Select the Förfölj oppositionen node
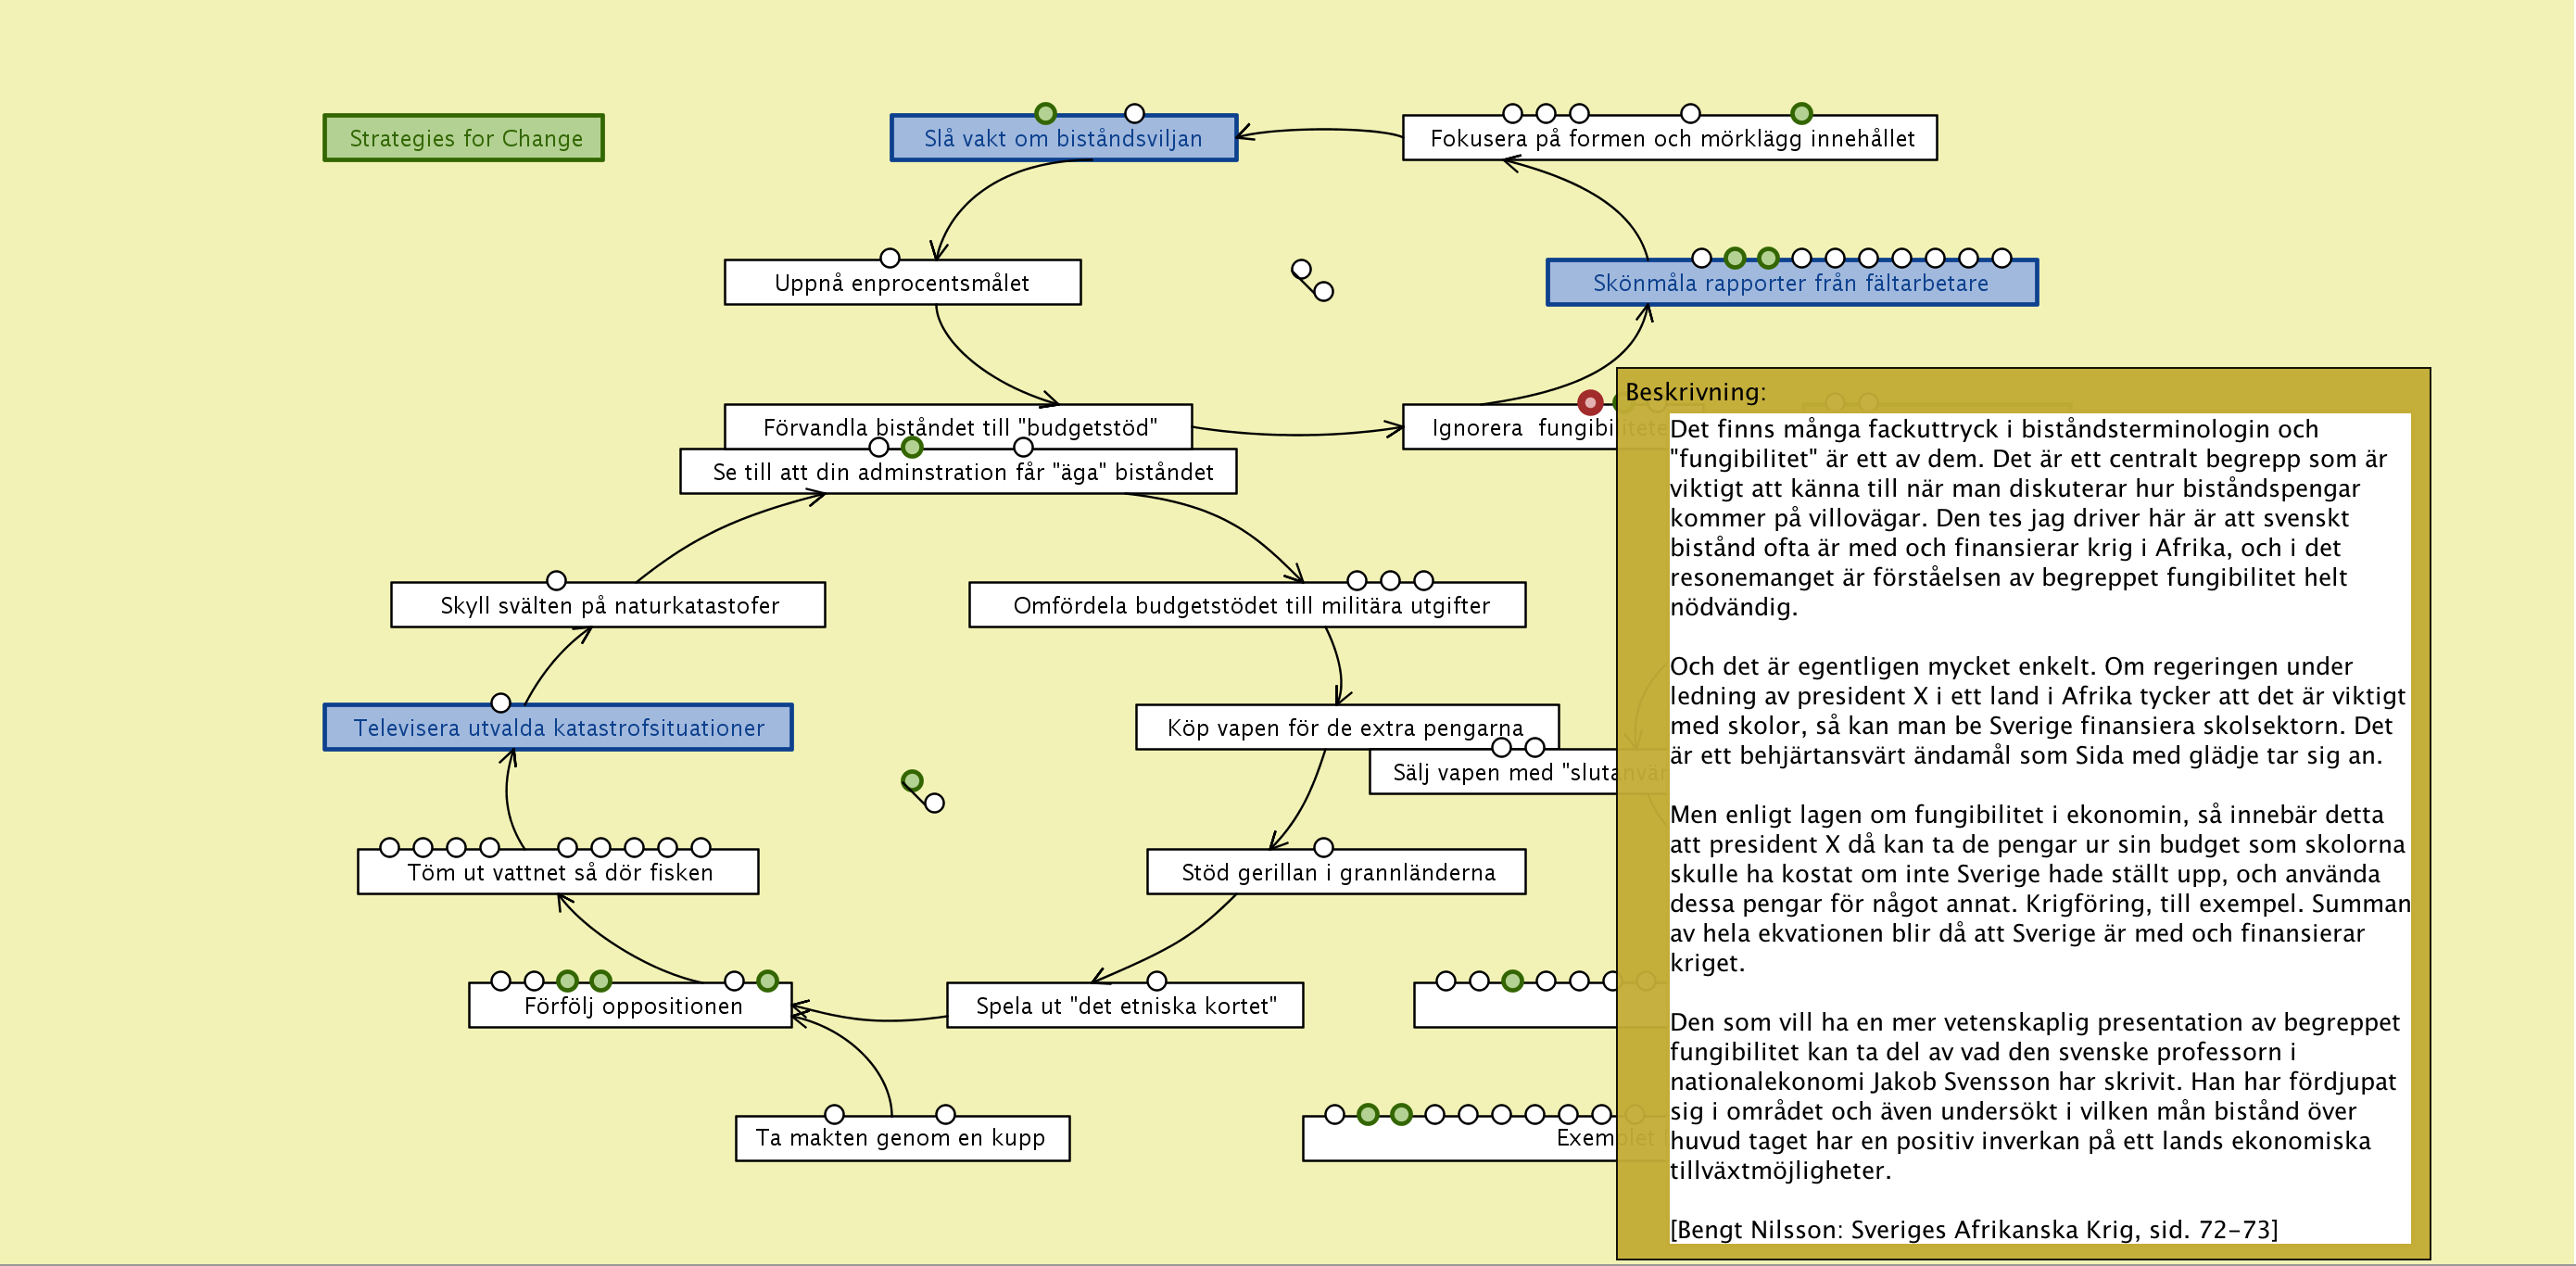Image resolution: width=2576 pixels, height=1266 pixels. [632, 1007]
